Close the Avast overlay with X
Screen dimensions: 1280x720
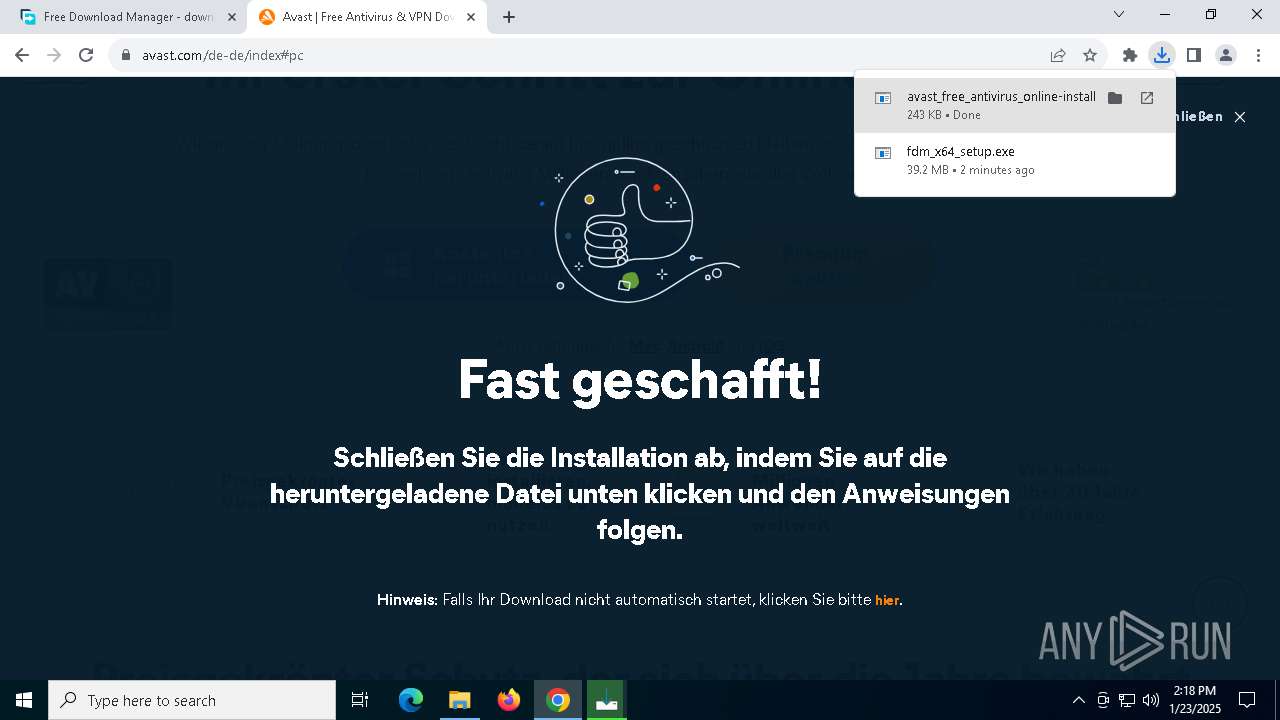click(1240, 117)
